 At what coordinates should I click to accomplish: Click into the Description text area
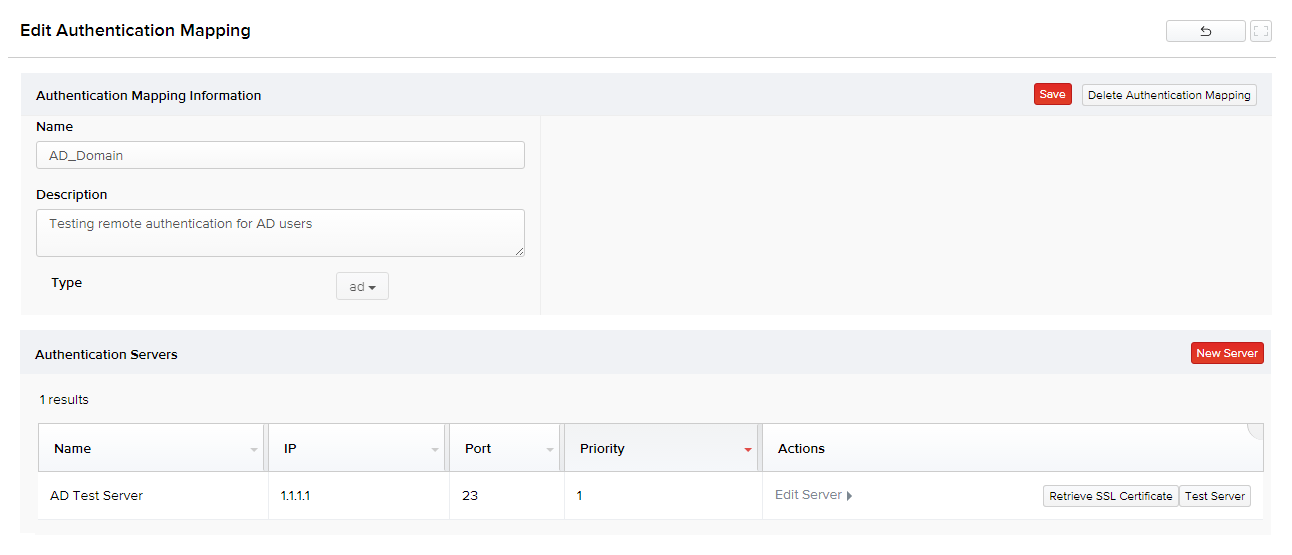click(280, 232)
